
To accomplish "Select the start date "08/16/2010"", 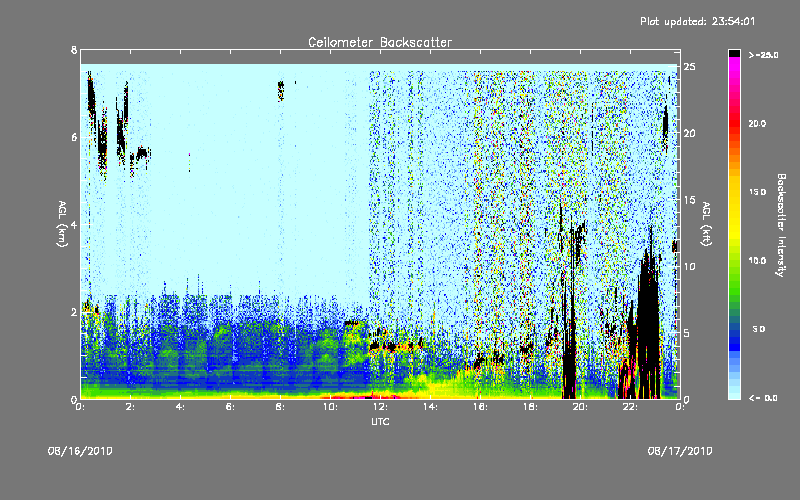I will click(x=80, y=451).
